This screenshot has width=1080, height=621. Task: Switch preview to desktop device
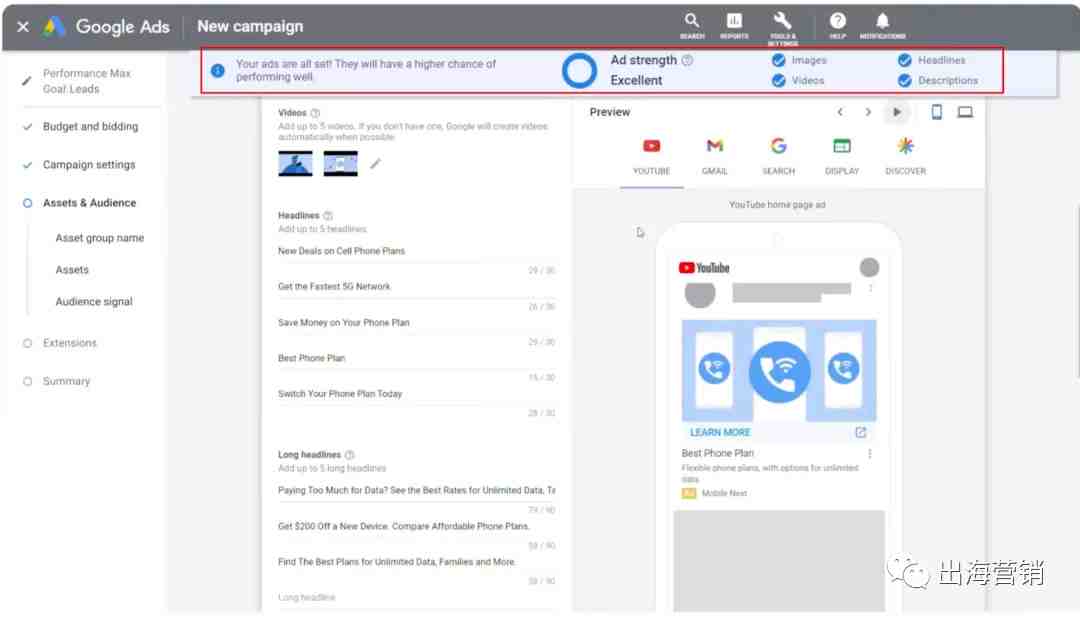pos(965,112)
